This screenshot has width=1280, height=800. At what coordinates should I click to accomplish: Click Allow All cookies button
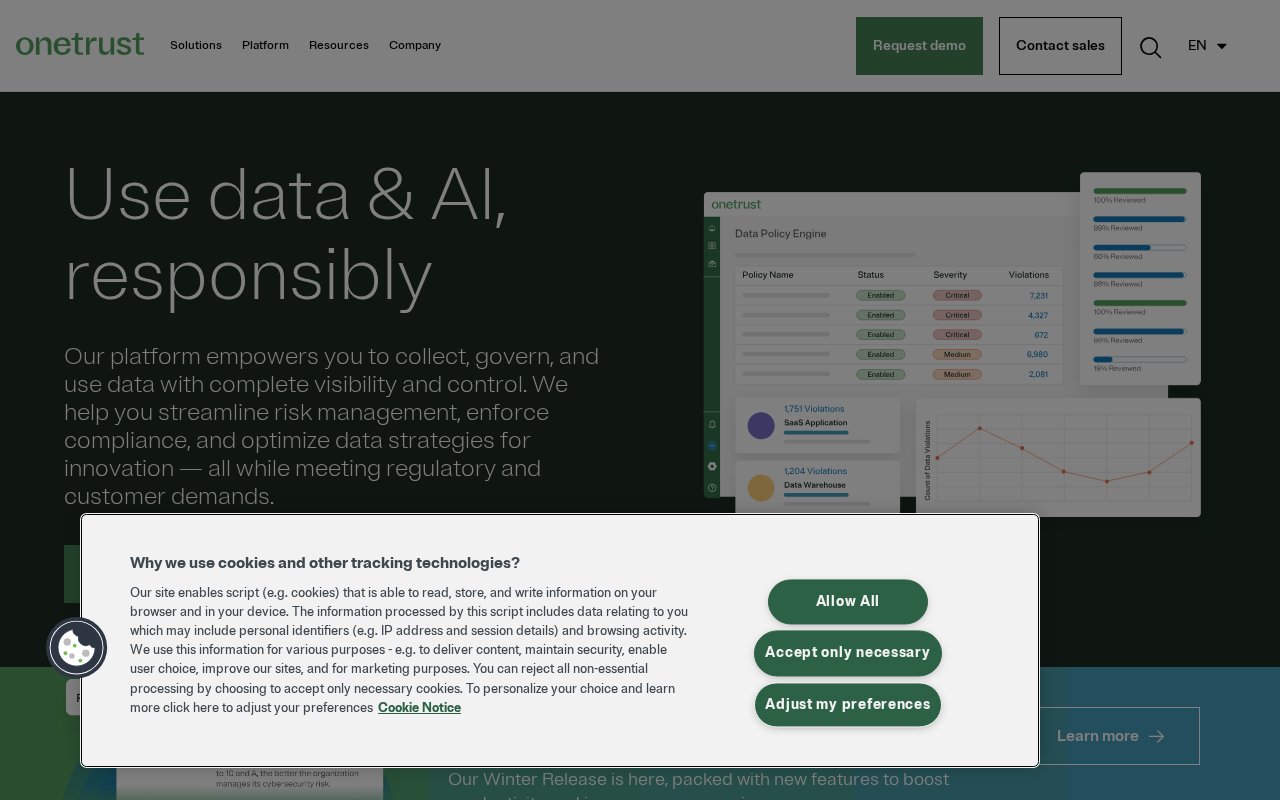848,601
